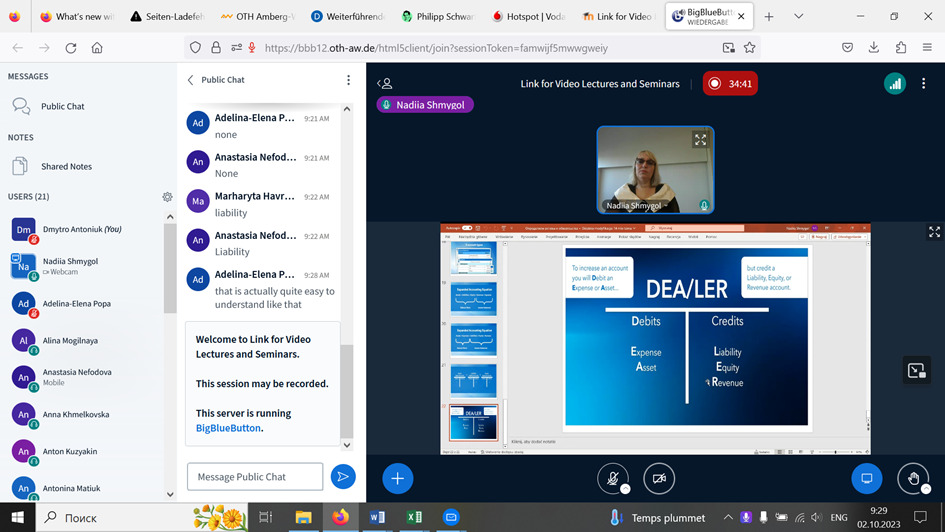Click the raise hand button
The width and height of the screenshot is (945, 532).
912,479
